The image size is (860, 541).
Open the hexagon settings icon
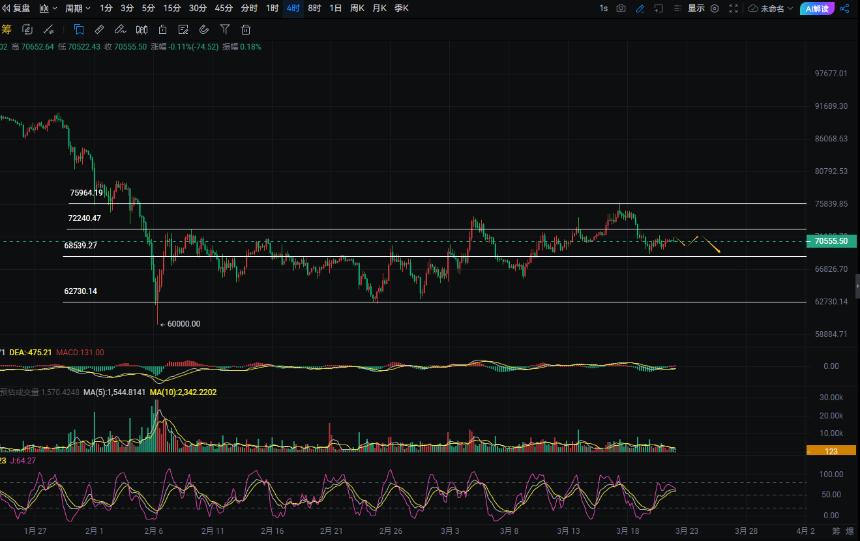[x=715, y=8]
